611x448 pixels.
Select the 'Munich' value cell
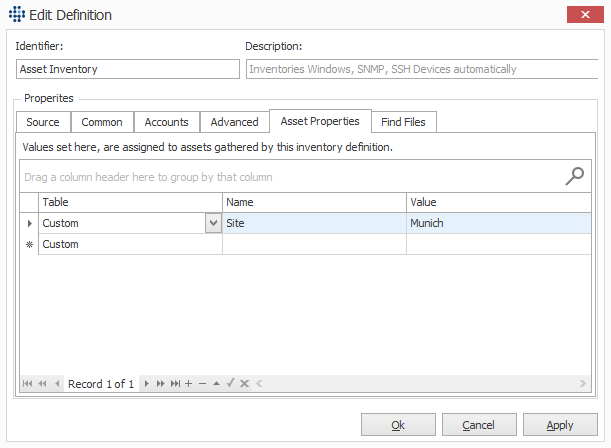point(499,223)
